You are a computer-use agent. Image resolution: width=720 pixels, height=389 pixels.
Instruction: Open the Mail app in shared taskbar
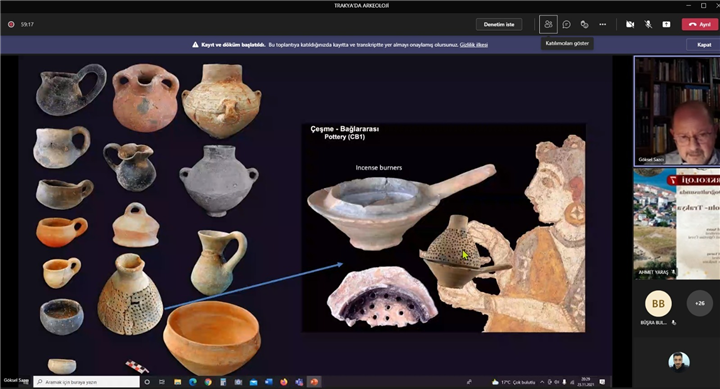(253, 382)
